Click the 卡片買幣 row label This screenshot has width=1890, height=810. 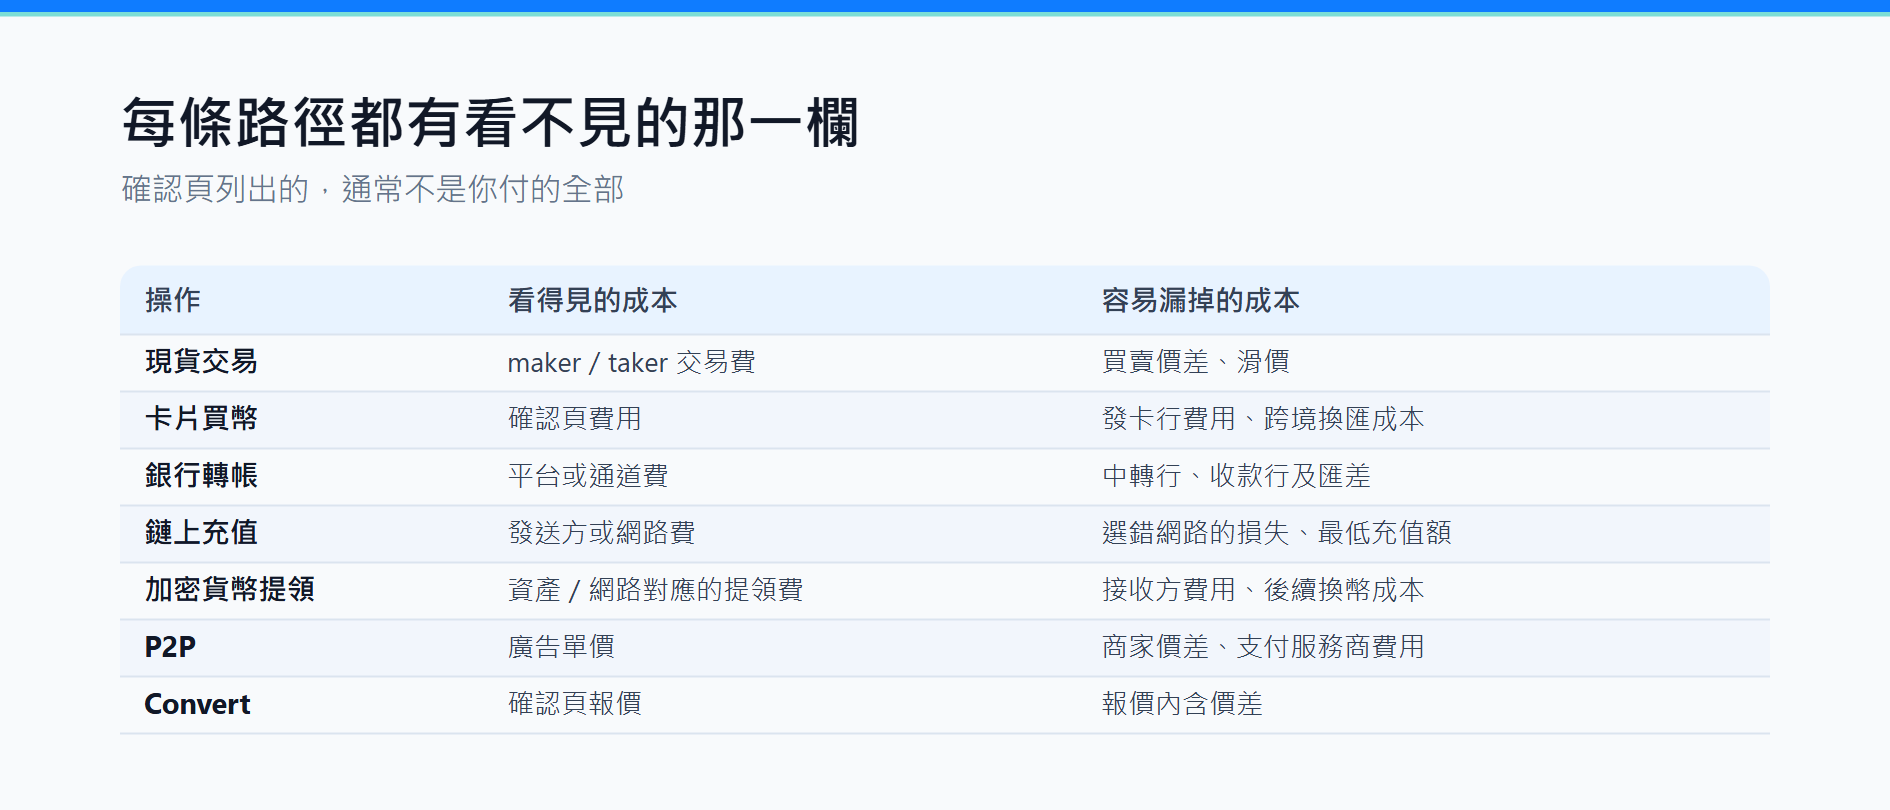(x=201, y=418)
